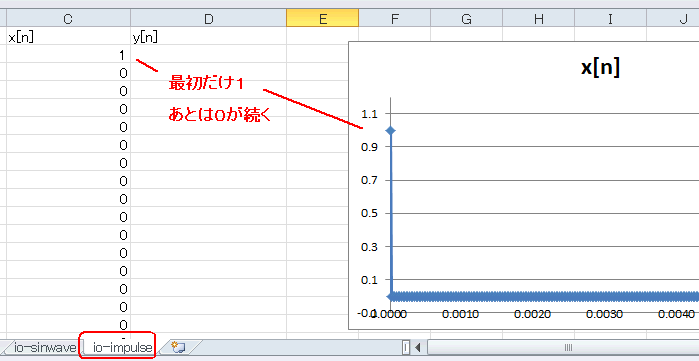Select the cell containing value 1
Screen dimensions: 699x361
[68, 55]
